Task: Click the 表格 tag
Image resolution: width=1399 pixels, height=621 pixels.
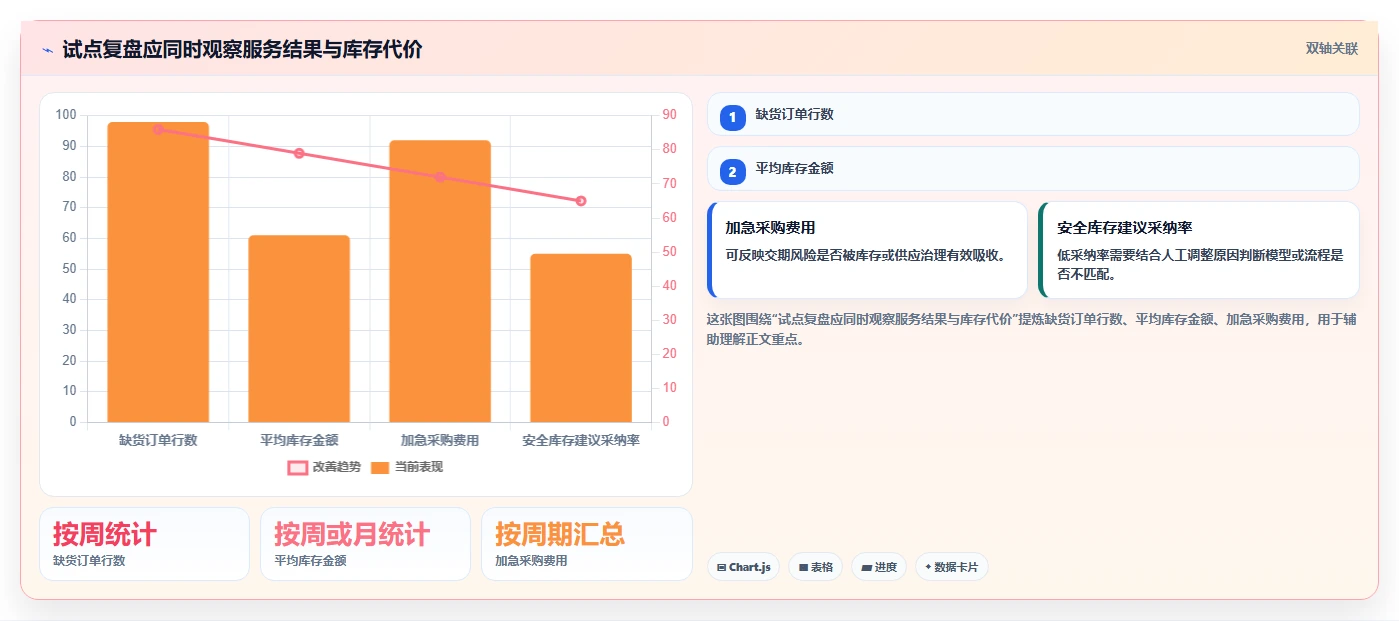Action: click(816, 567)
